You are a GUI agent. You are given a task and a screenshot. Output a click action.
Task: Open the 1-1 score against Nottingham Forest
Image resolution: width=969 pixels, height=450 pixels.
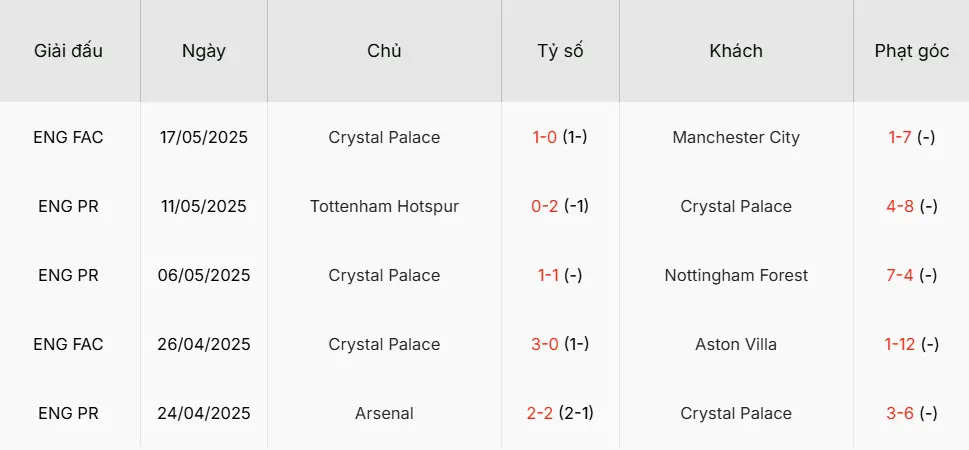(545, 276)
